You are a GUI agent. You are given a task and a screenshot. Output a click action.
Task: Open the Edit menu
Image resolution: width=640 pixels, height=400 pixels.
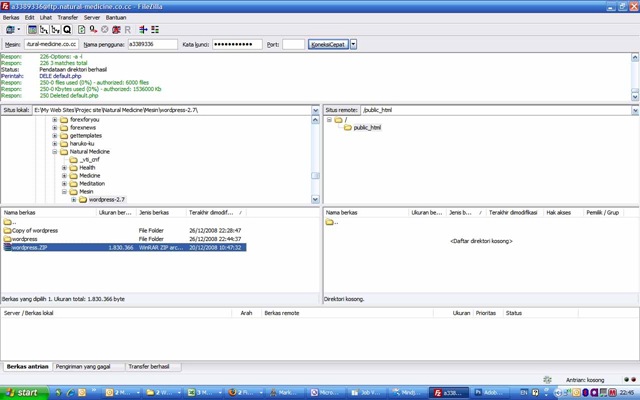[29, 18]
